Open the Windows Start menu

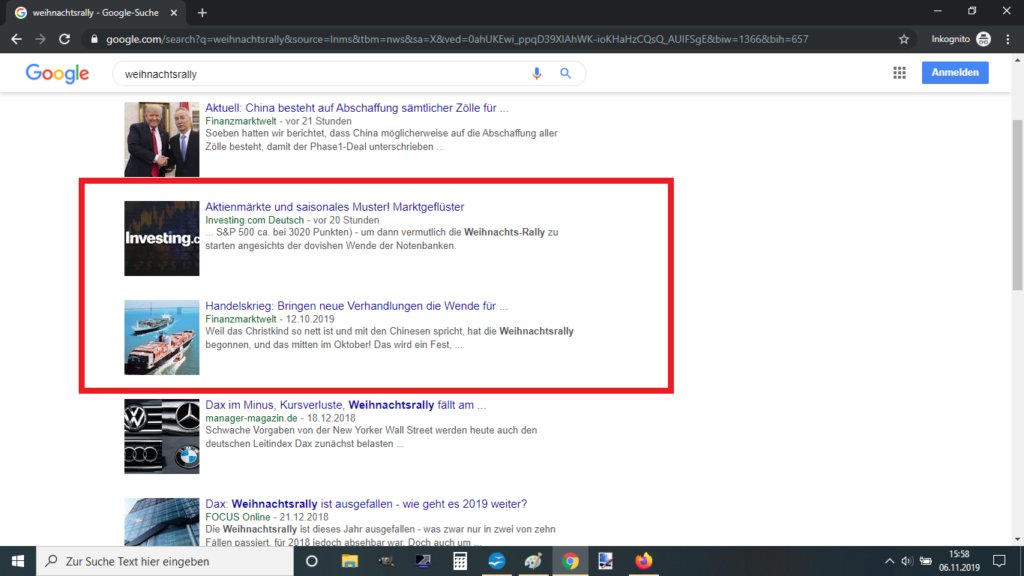pos(18,561)
